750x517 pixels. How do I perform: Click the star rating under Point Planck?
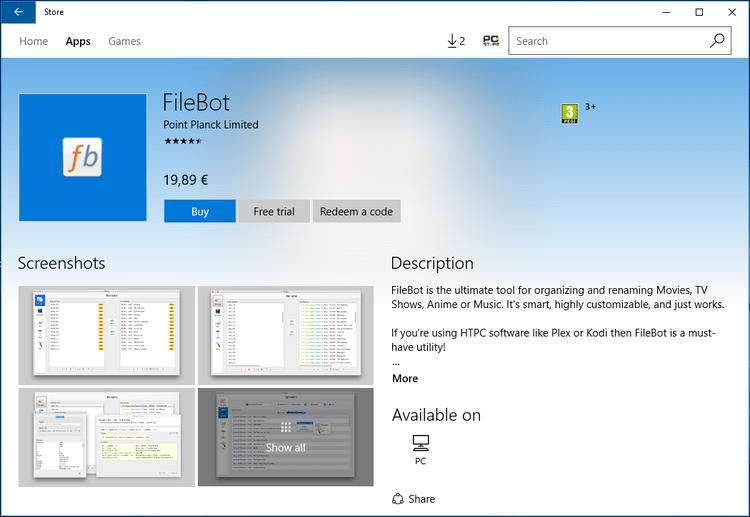pyautogui.click(x=183, y=141)
